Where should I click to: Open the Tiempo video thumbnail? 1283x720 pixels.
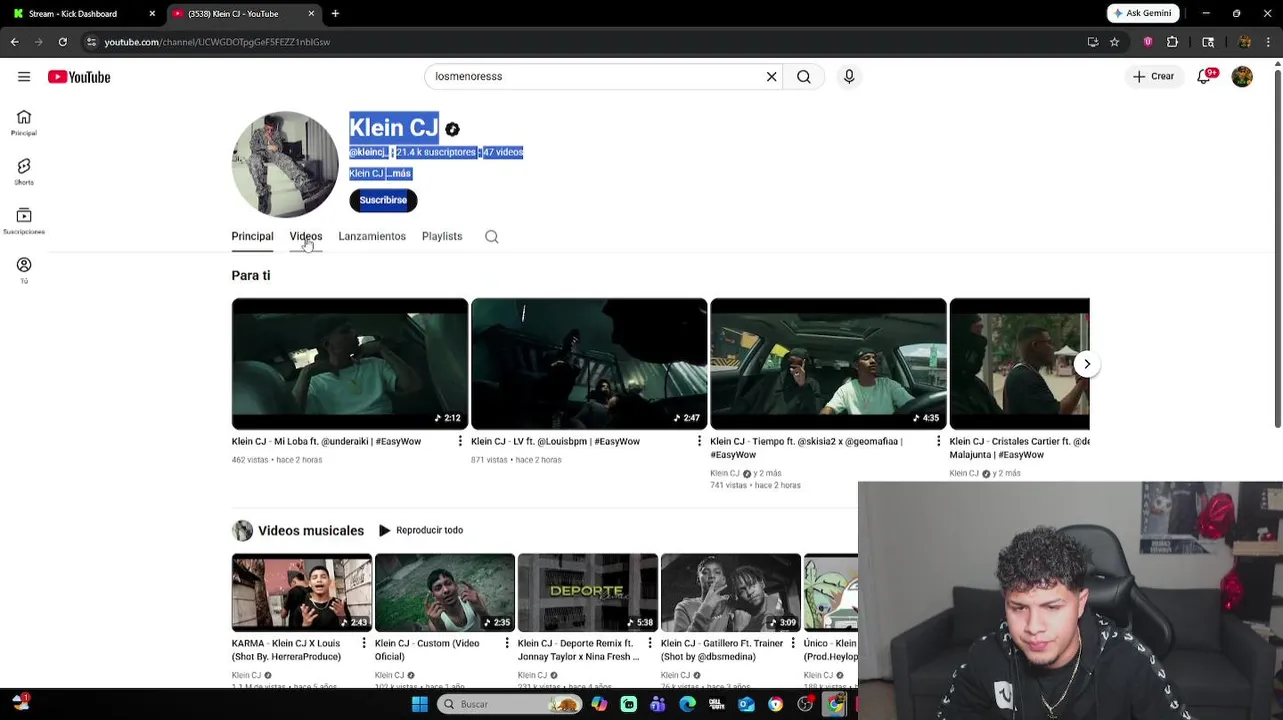[828, 364]
